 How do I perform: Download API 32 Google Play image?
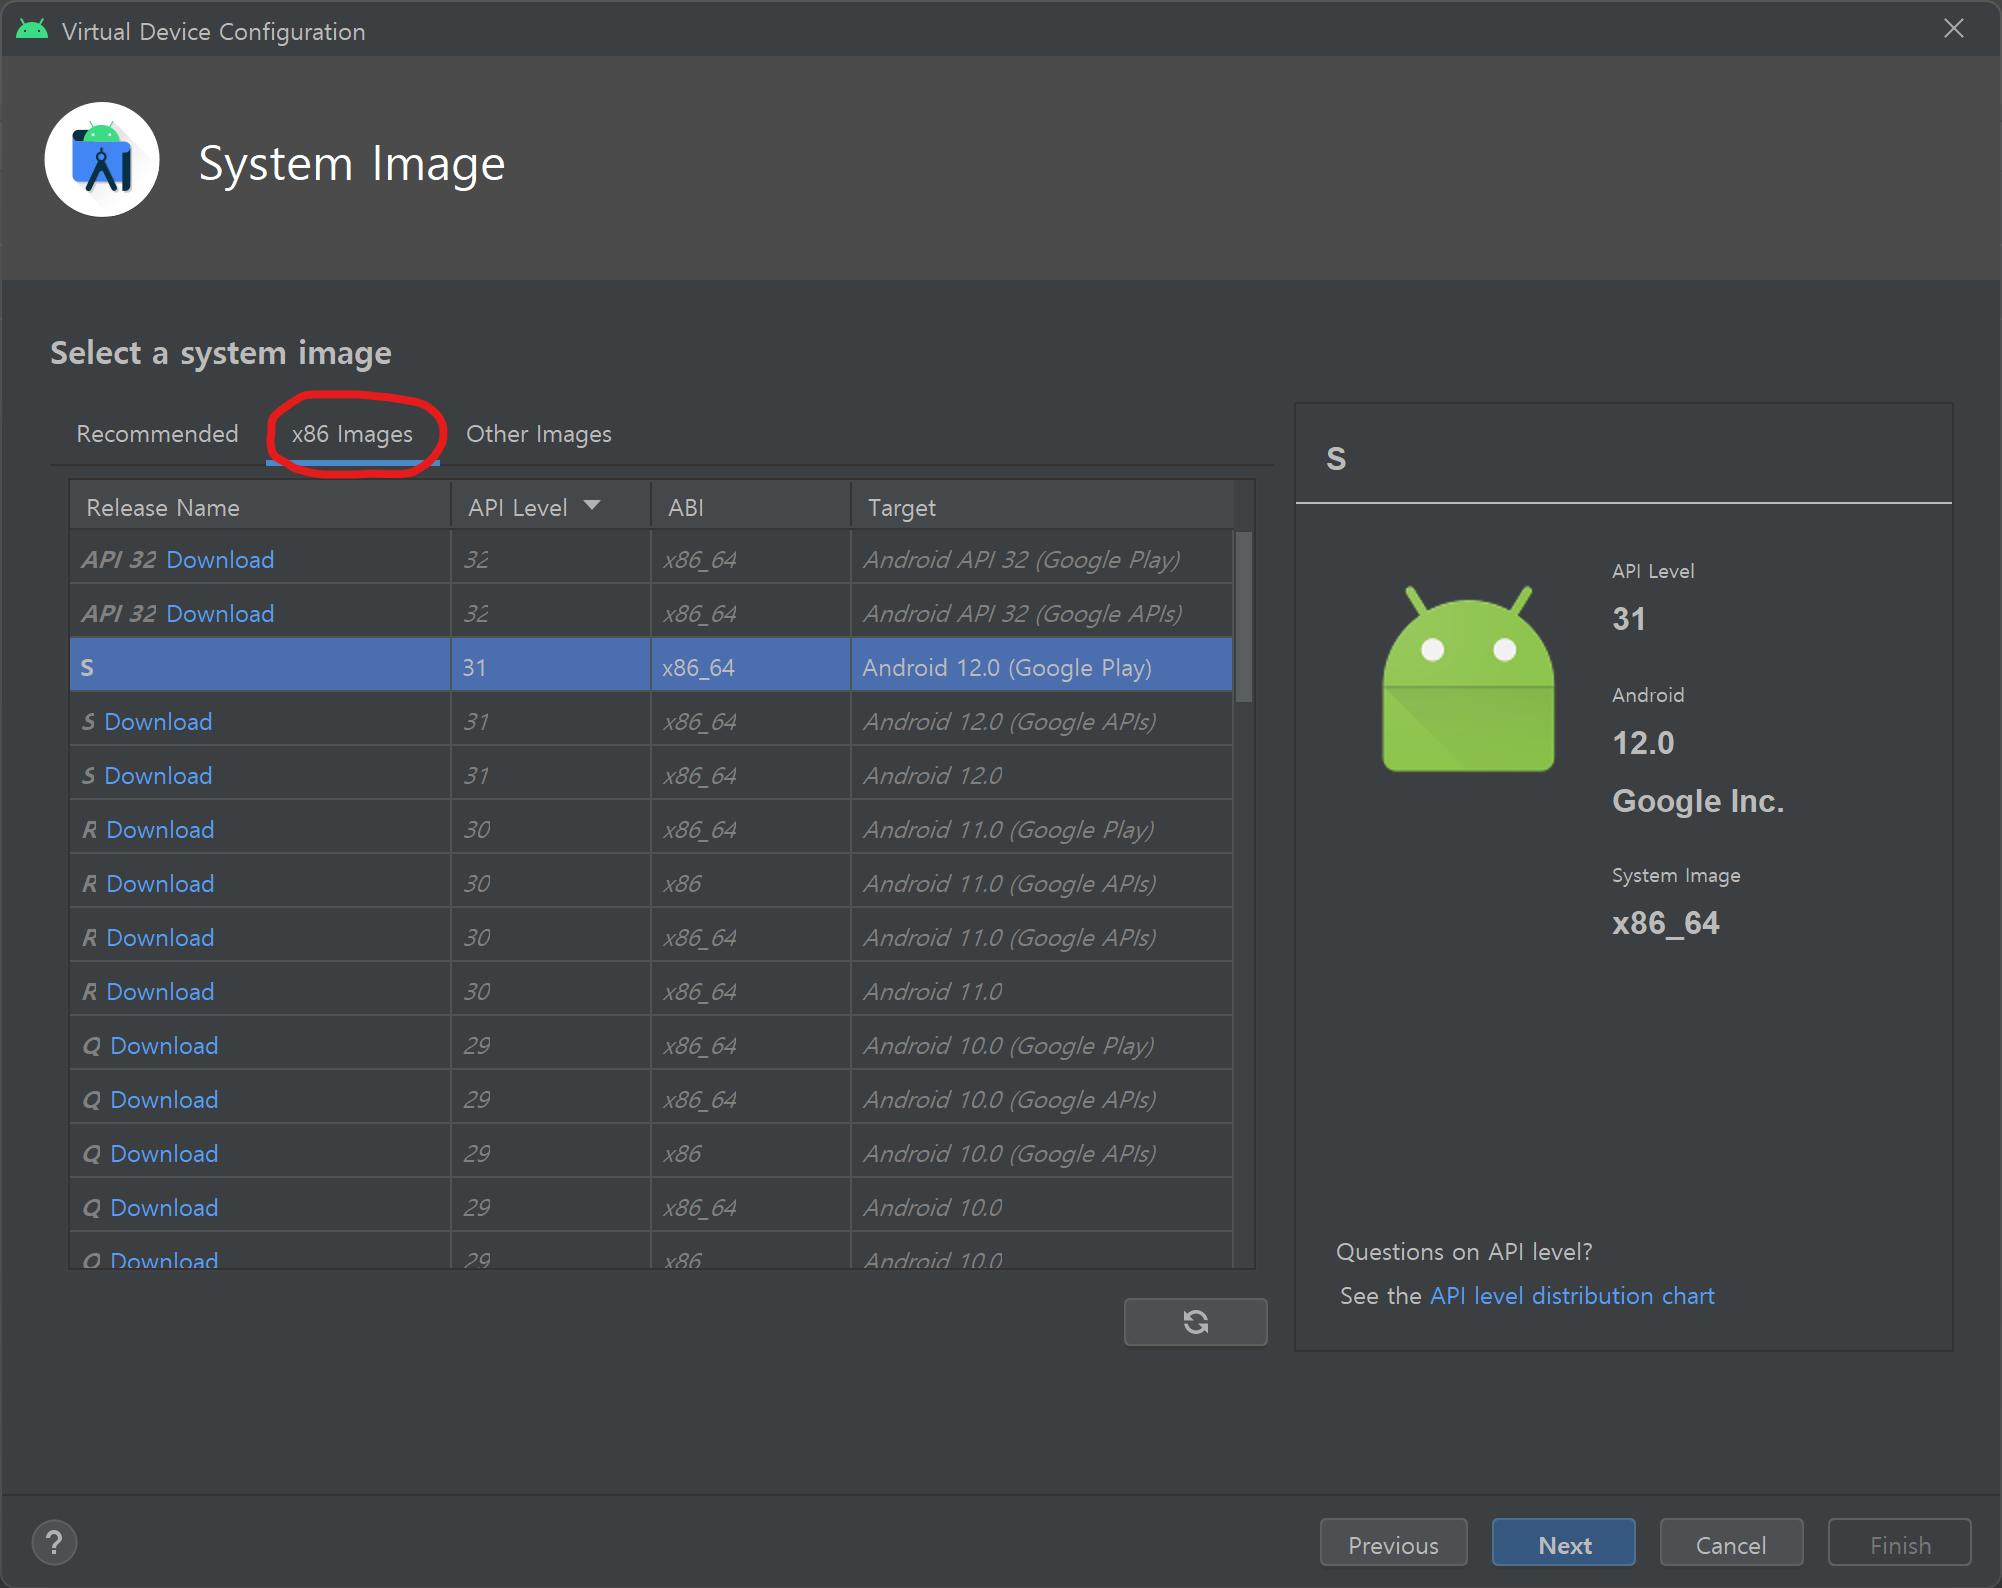pyautogui.click(x=220, y=560)
